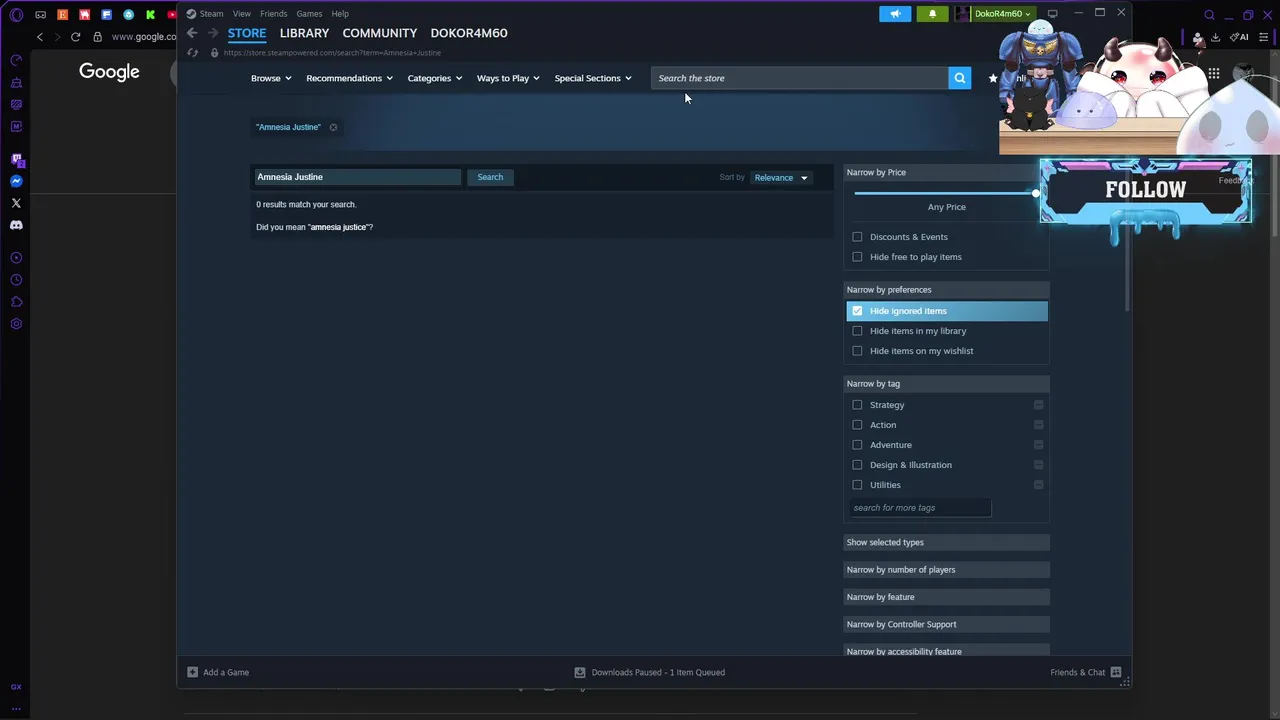
Task: Reload the Steam store page
Action: pyautogui.click(x=192, y=53)
